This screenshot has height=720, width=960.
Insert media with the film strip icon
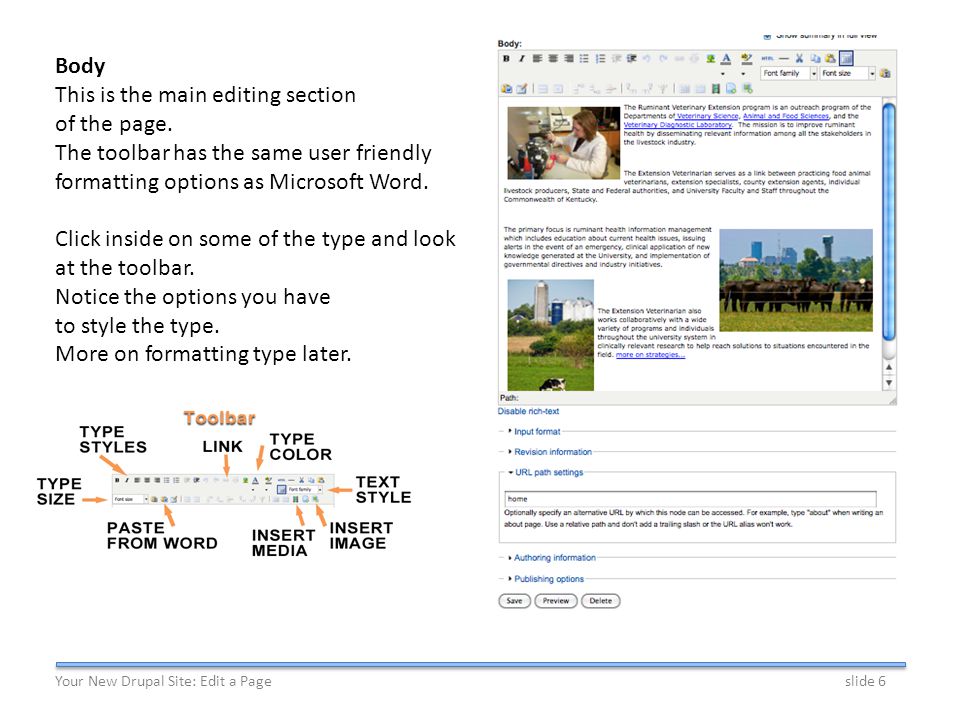(x=715, y=89)
